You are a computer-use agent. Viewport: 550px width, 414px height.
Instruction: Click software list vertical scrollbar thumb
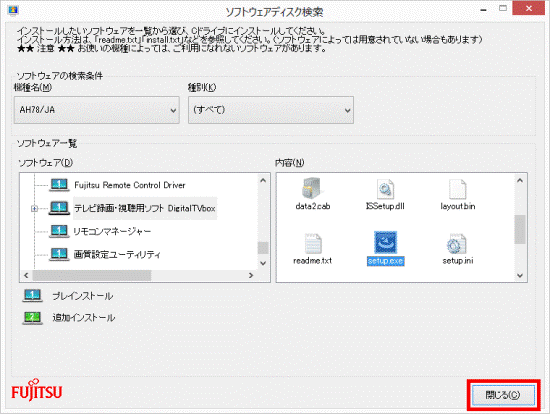[x=263, y=248]
